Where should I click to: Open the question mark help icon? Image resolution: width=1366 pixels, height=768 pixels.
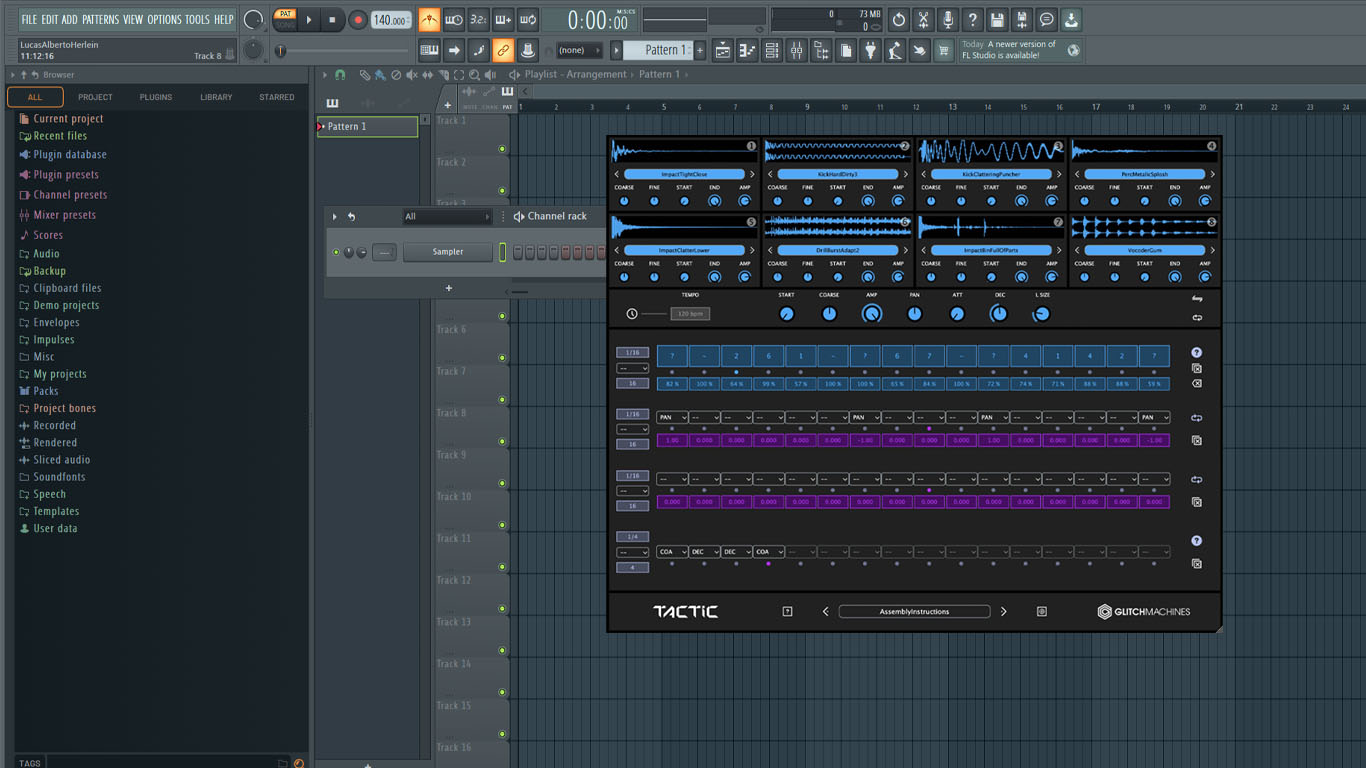[972, 19]
